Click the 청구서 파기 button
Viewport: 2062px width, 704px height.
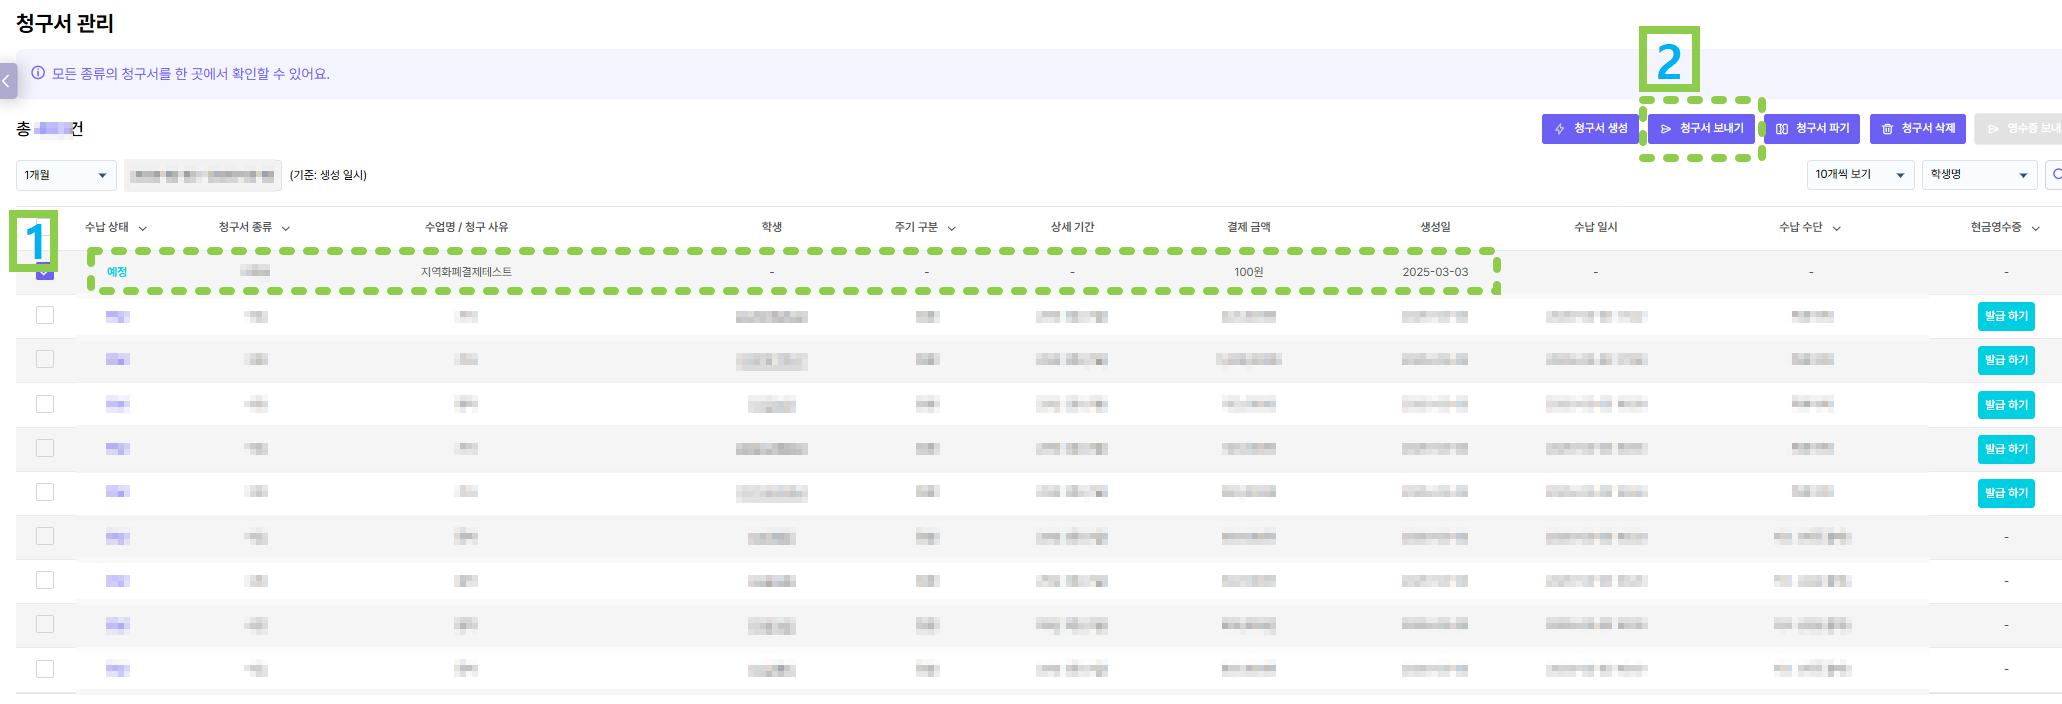[1812, 129]
